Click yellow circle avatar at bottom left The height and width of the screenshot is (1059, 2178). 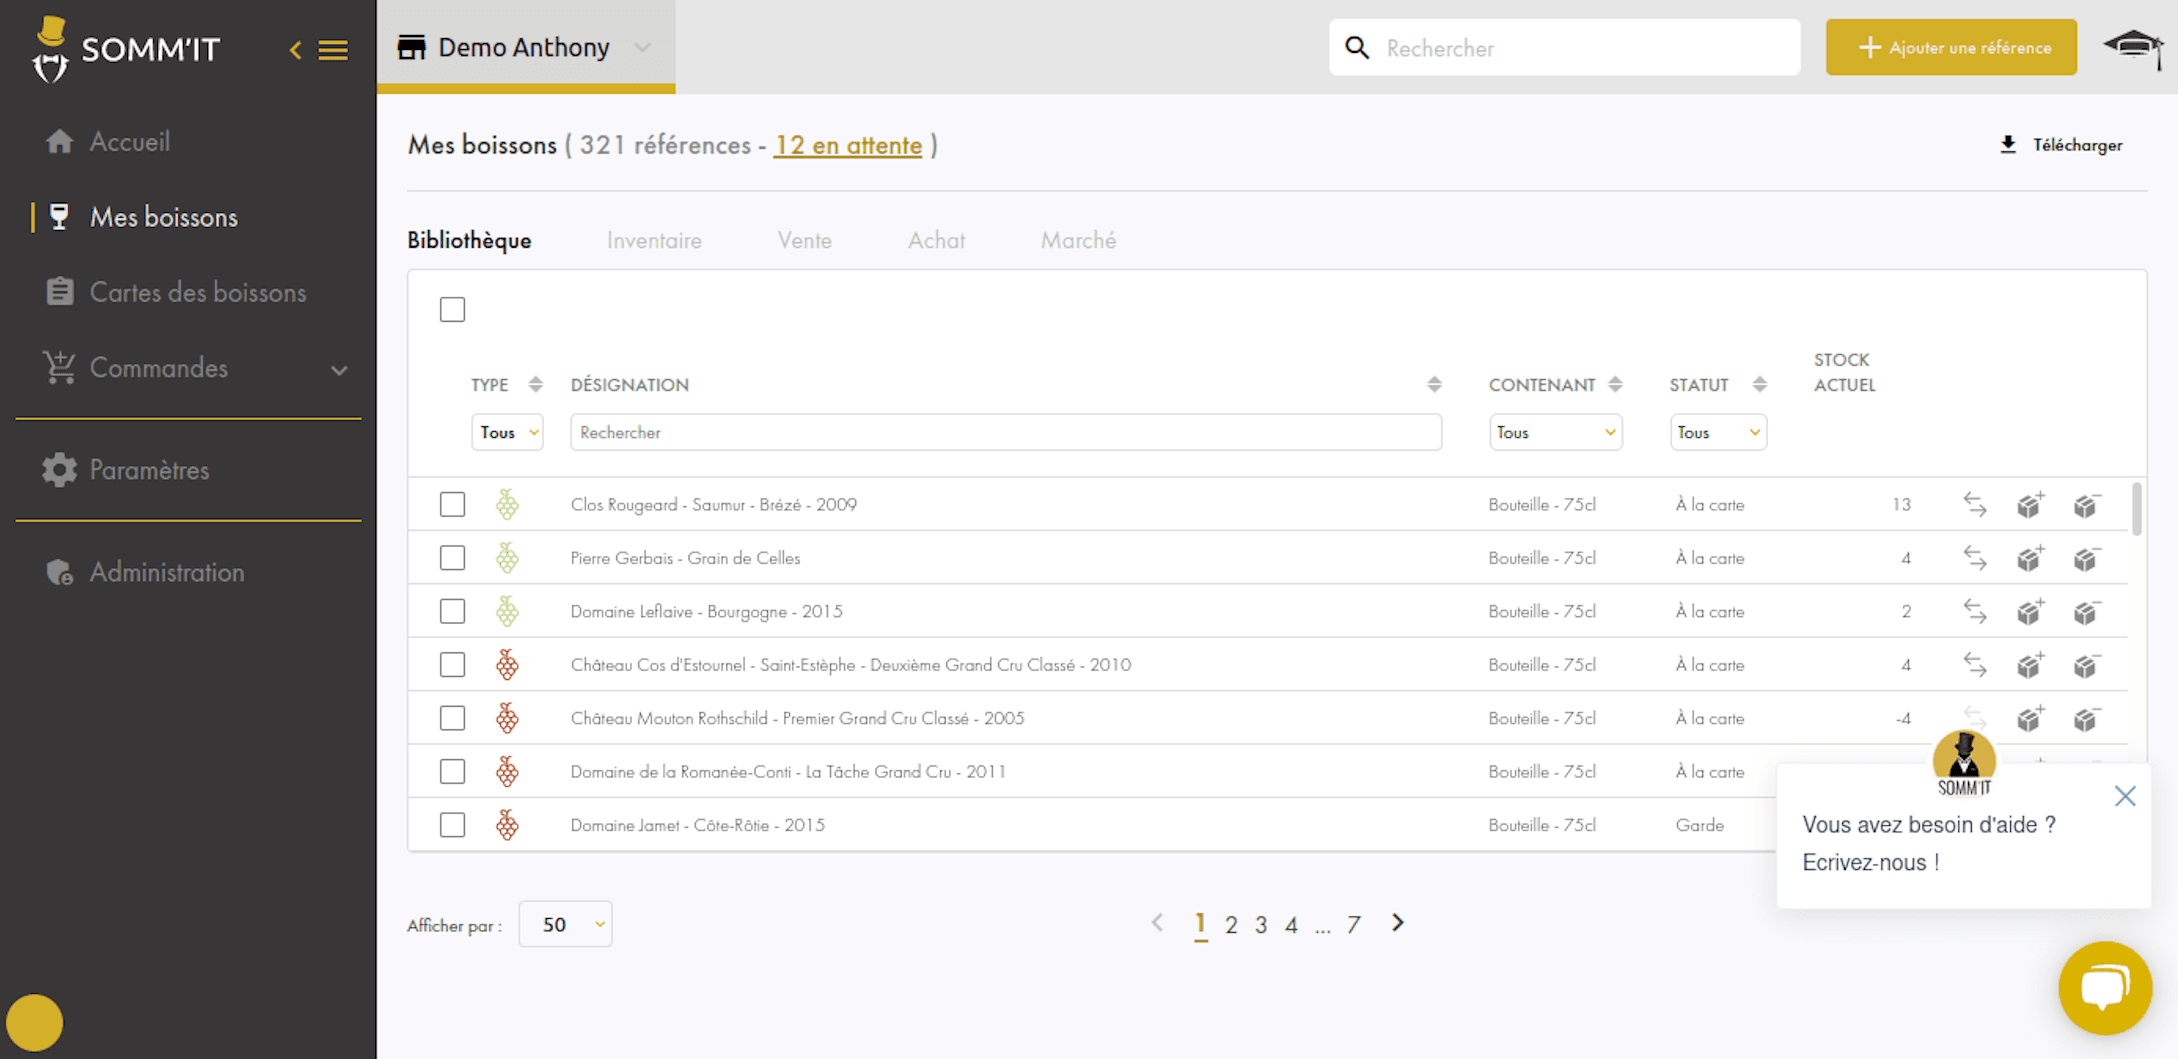point(34,1022)
